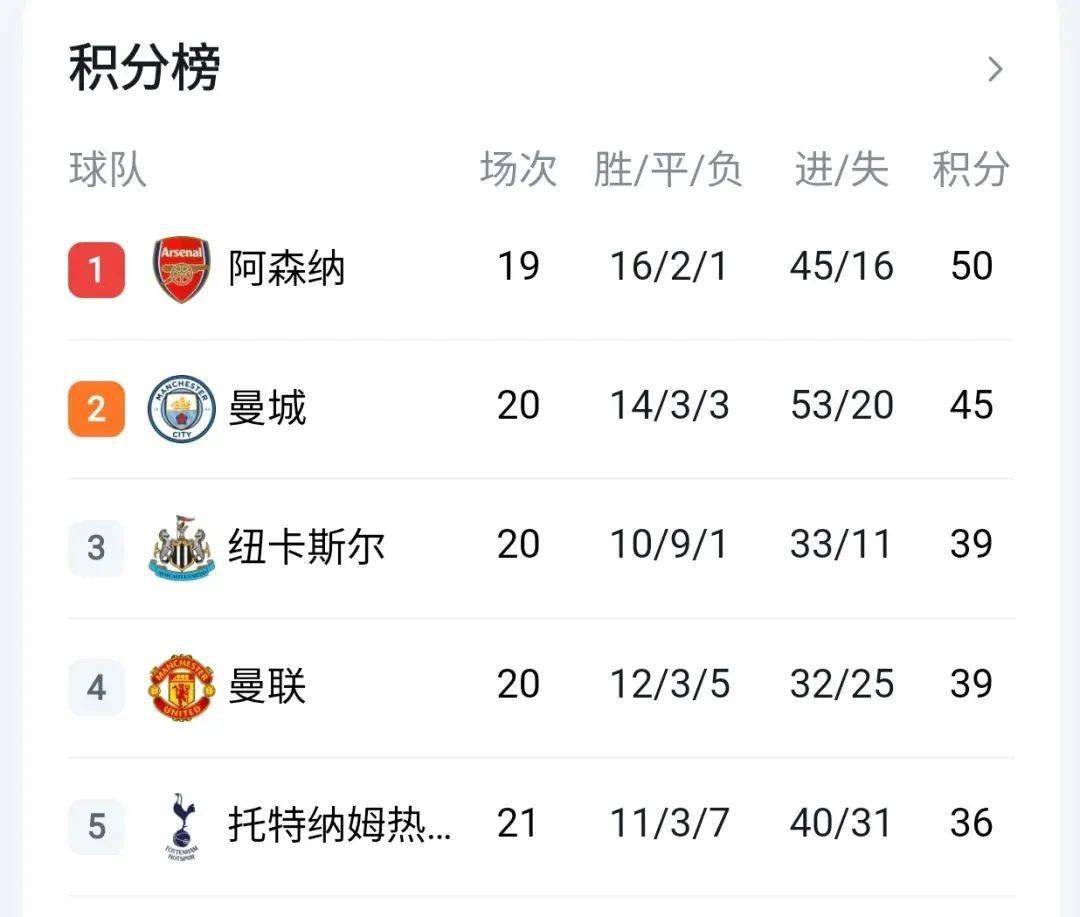Tap the orange rank 2 badge
The image size is (1080, 917).
click(96, 409)
